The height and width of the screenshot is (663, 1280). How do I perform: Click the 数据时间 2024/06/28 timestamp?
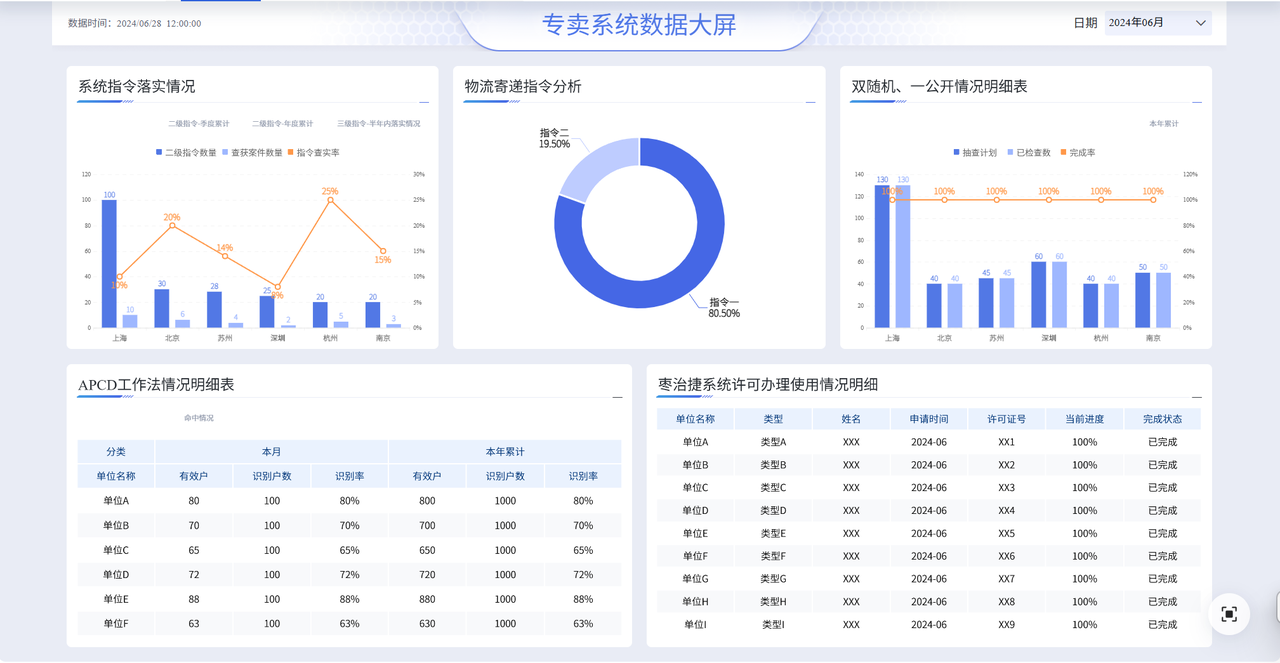coord(134,23)
